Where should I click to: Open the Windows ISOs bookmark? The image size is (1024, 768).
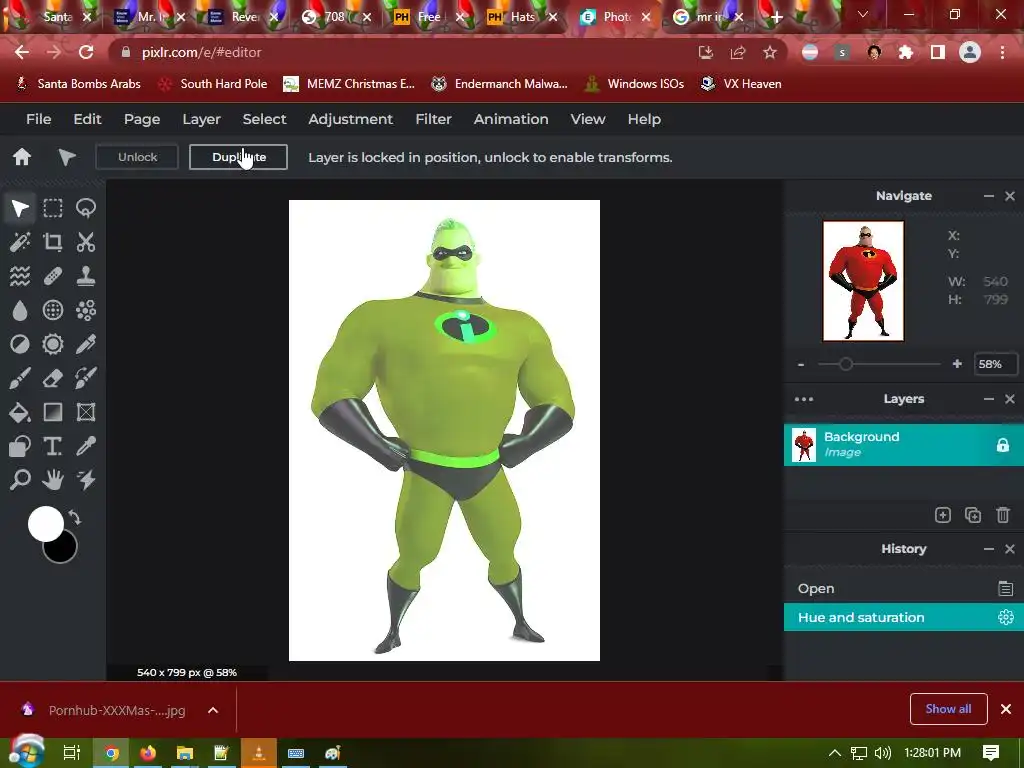(635, 84)
